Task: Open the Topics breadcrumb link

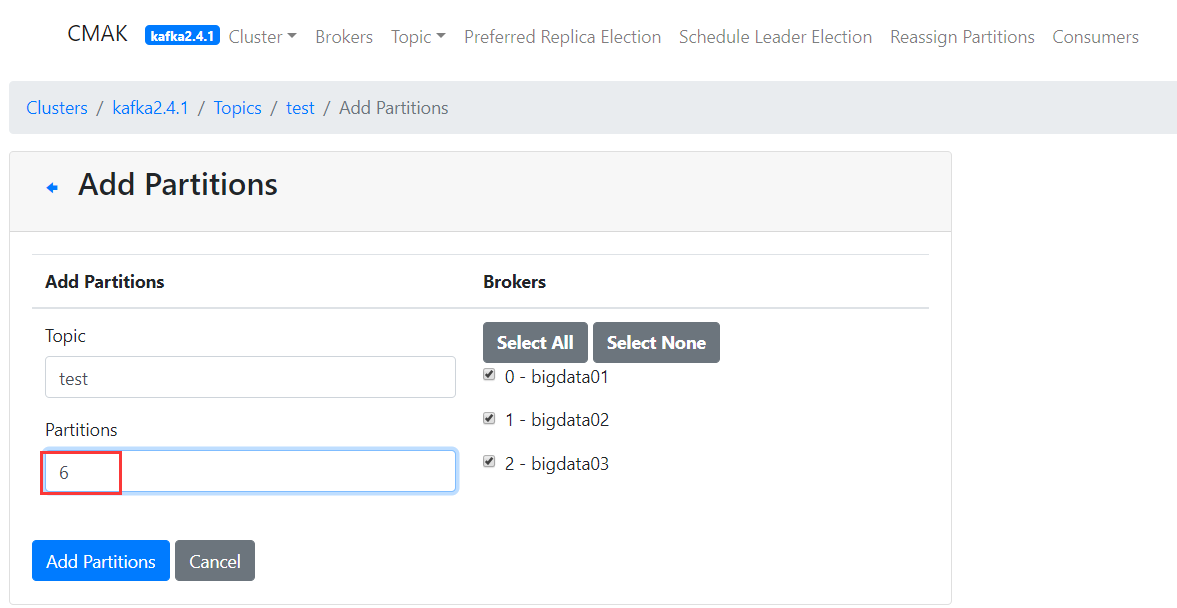Action: tap(237, 108)
